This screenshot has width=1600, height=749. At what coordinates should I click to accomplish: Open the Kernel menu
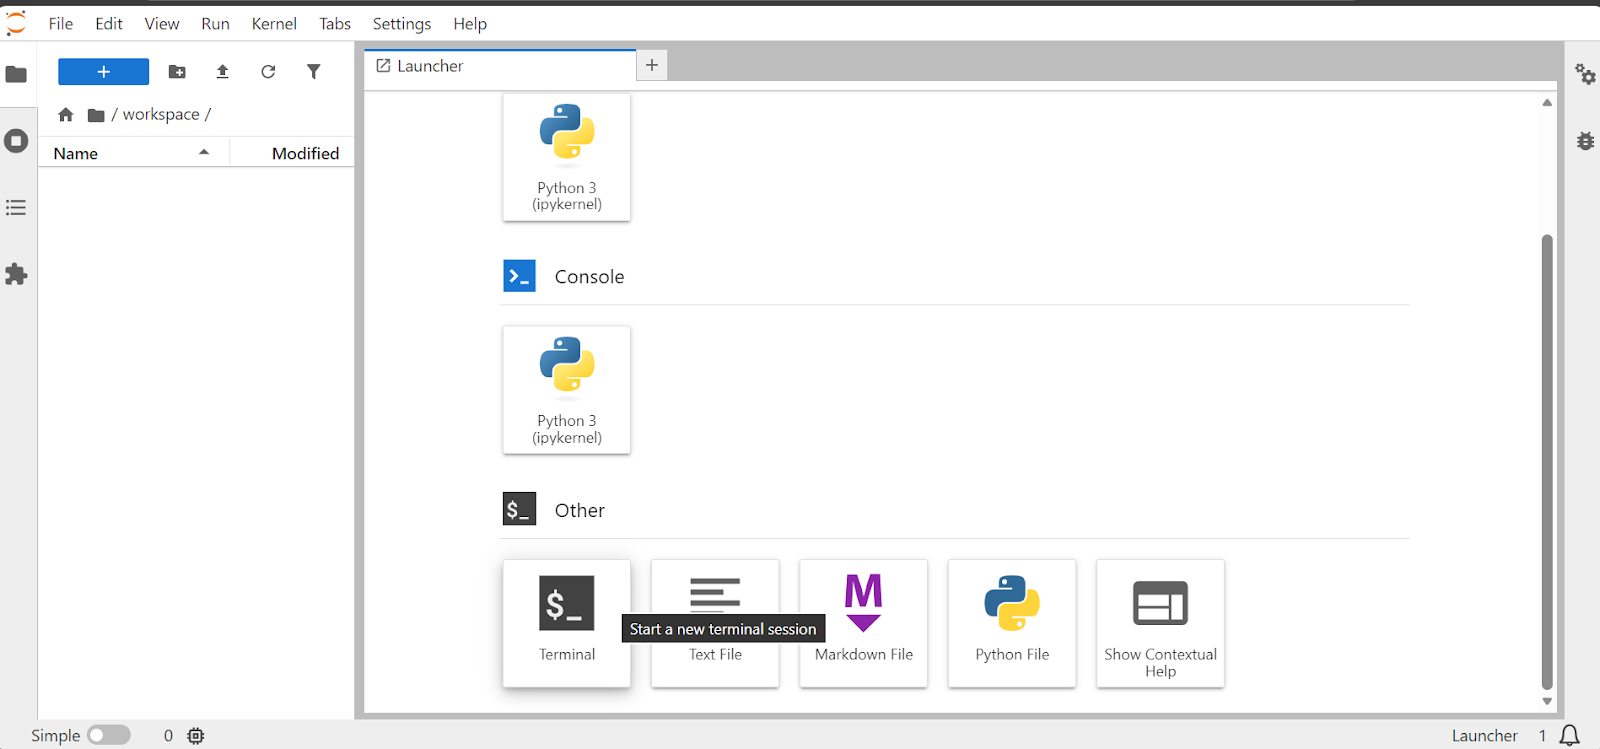(274, 24)
